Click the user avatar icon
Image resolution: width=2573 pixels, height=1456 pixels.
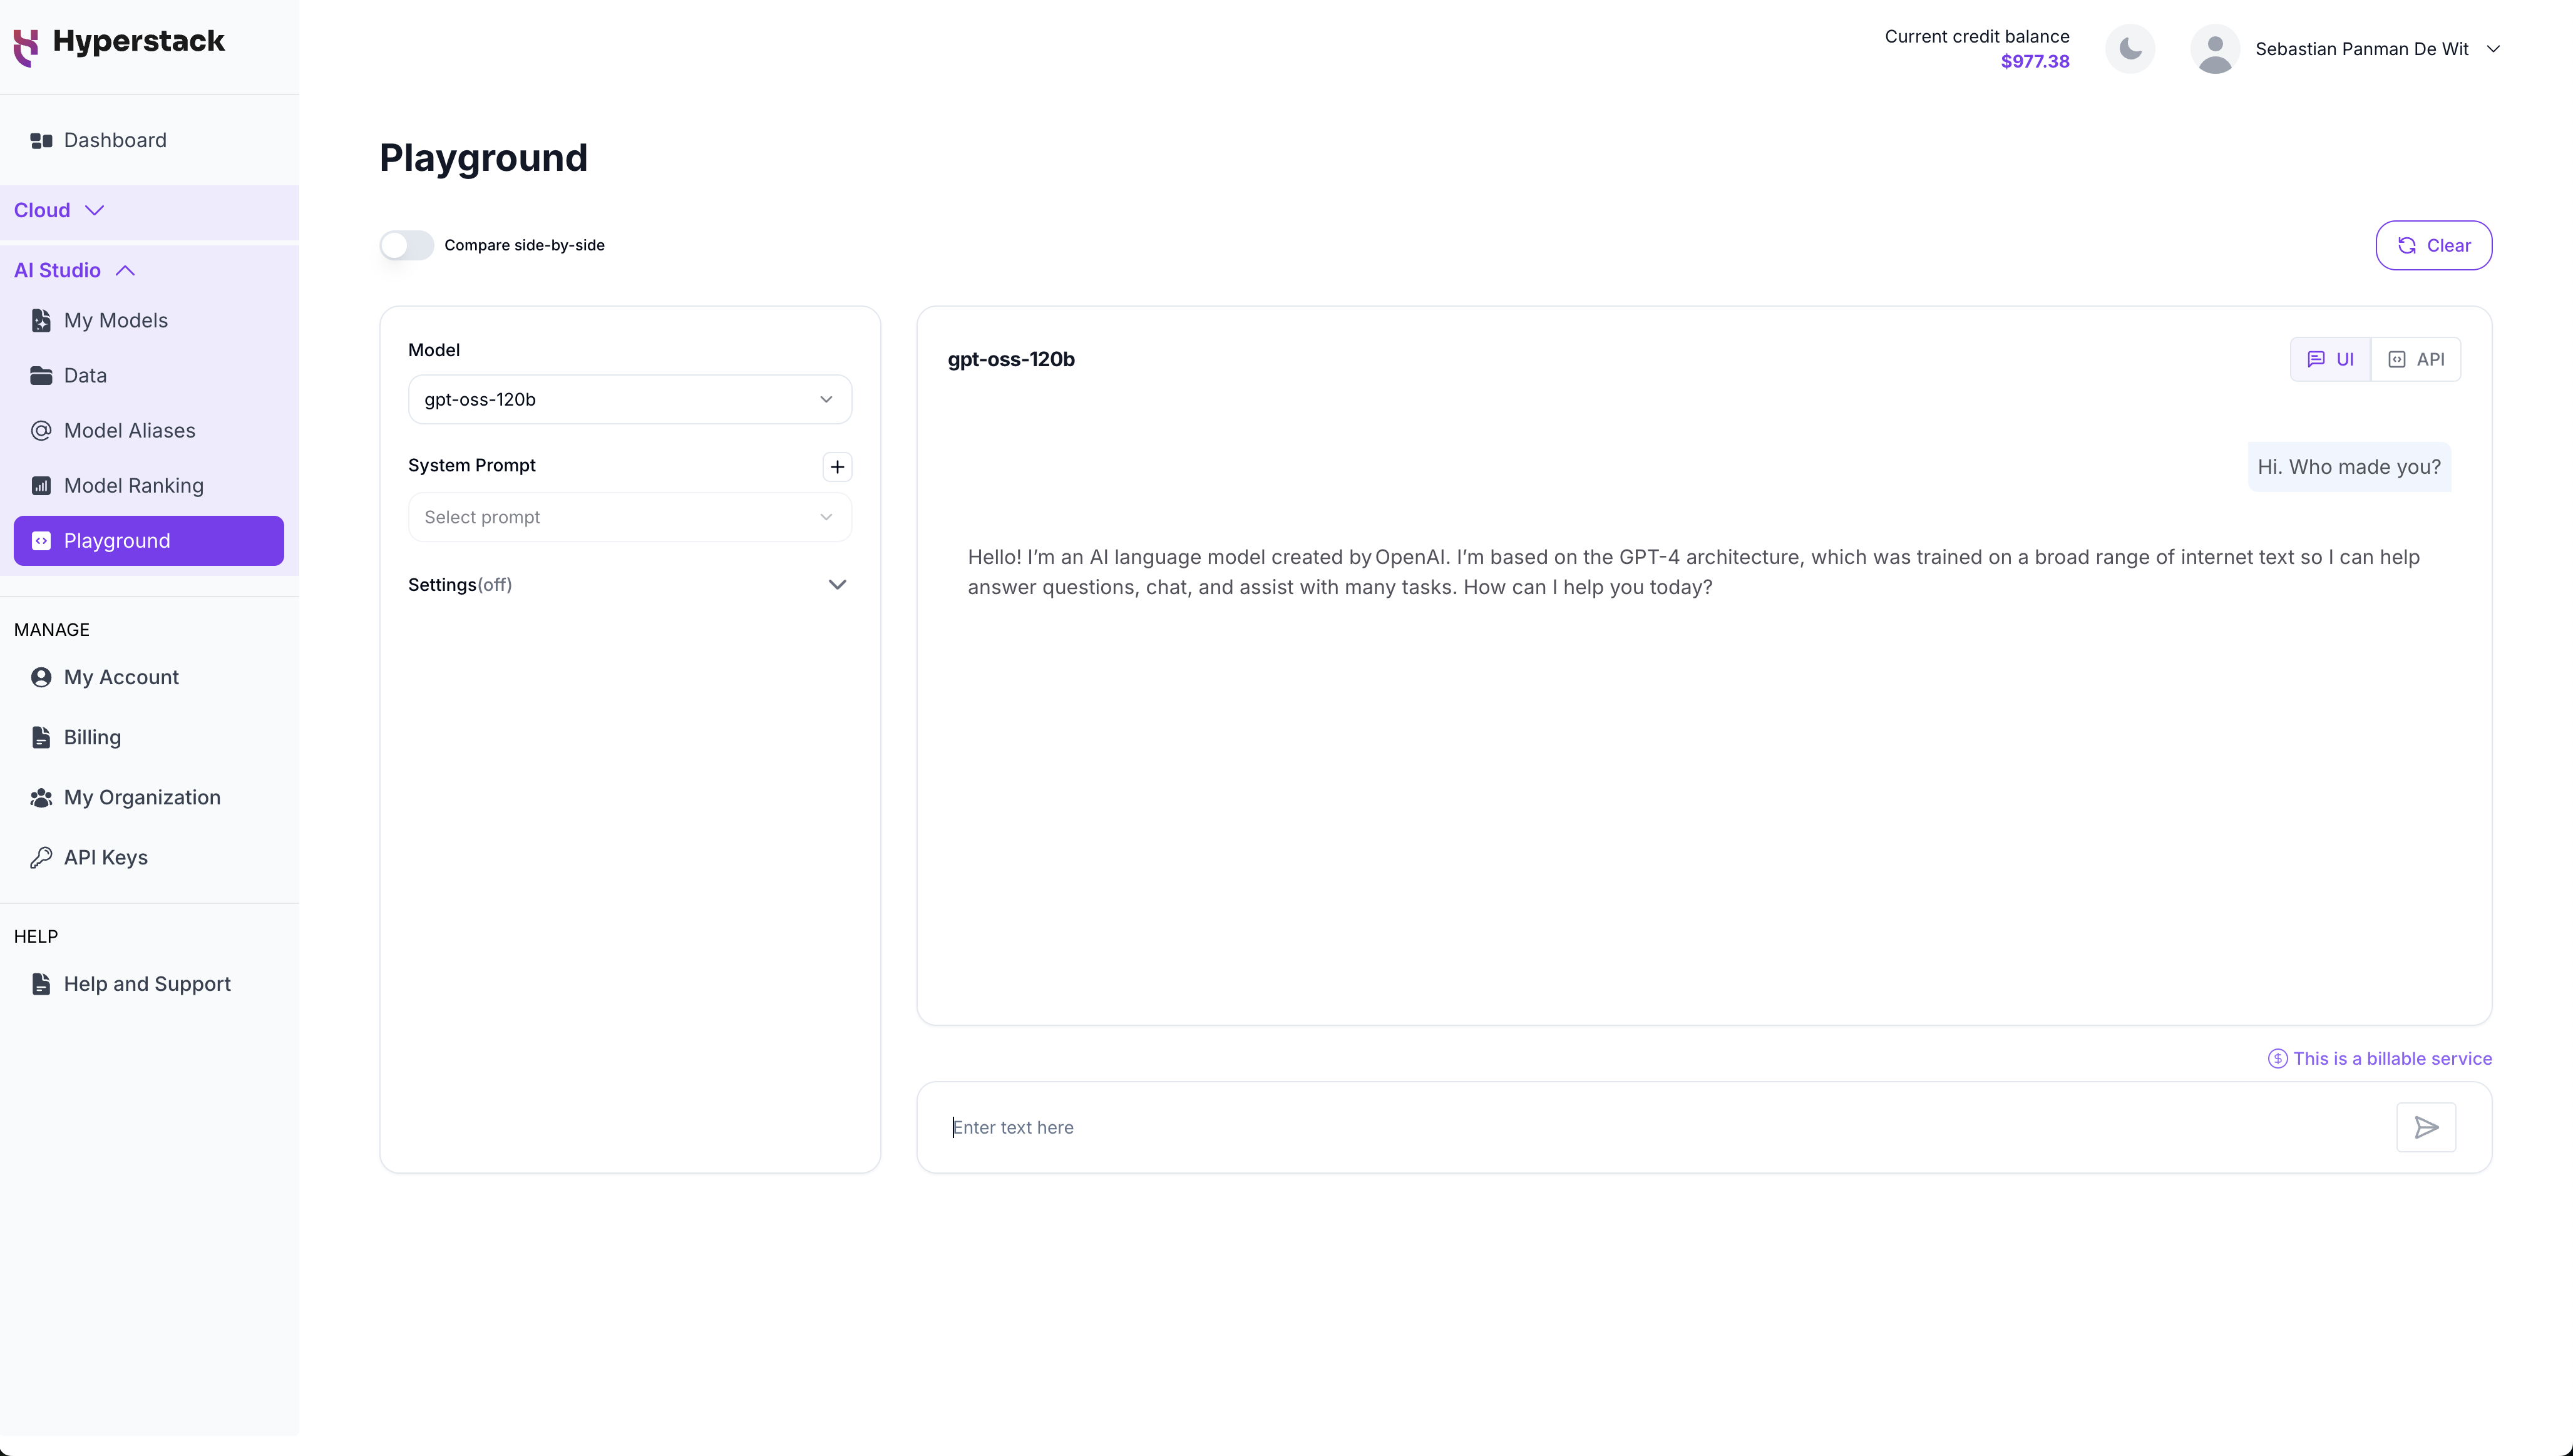(2215, 49)
